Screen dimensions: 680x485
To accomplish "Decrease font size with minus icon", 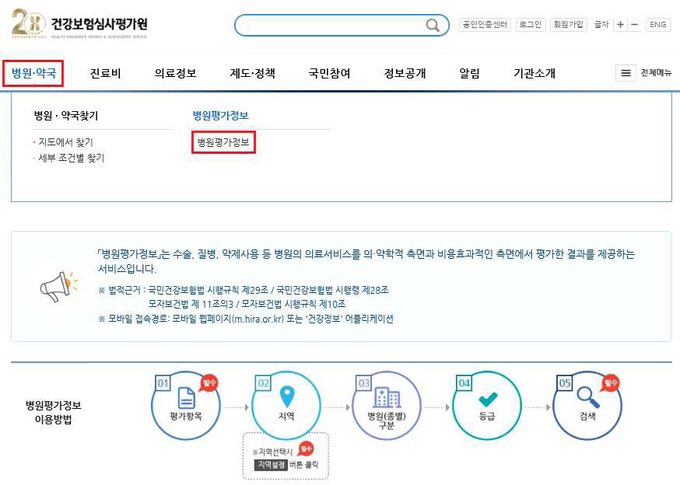I will click(x=634, y=25).
